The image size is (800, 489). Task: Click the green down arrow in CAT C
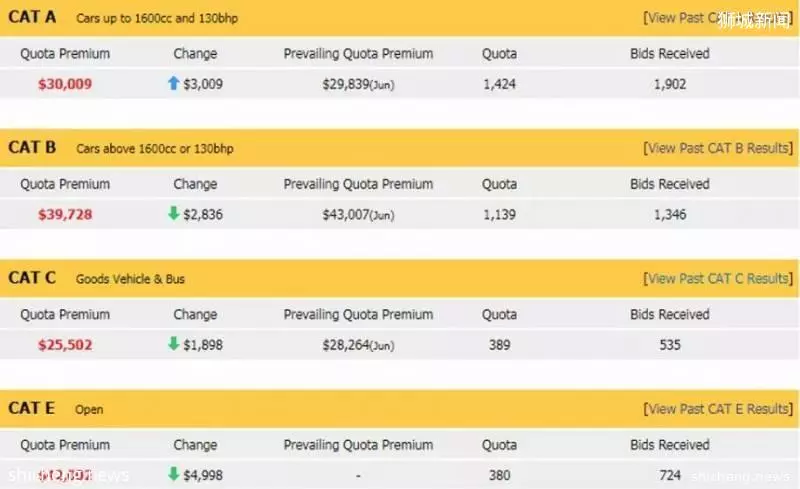click(x=173, y=344)
